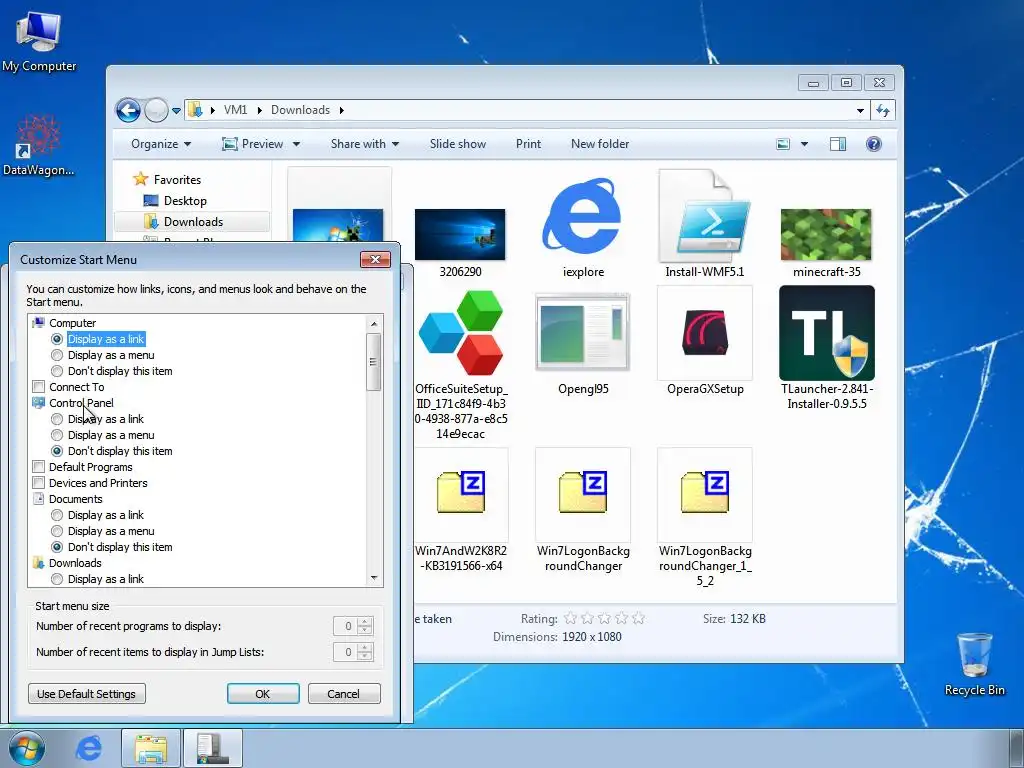Choose Control Panel 'Display as a link'
Viewport: 1024px width, 768px height.
[57, 419]
